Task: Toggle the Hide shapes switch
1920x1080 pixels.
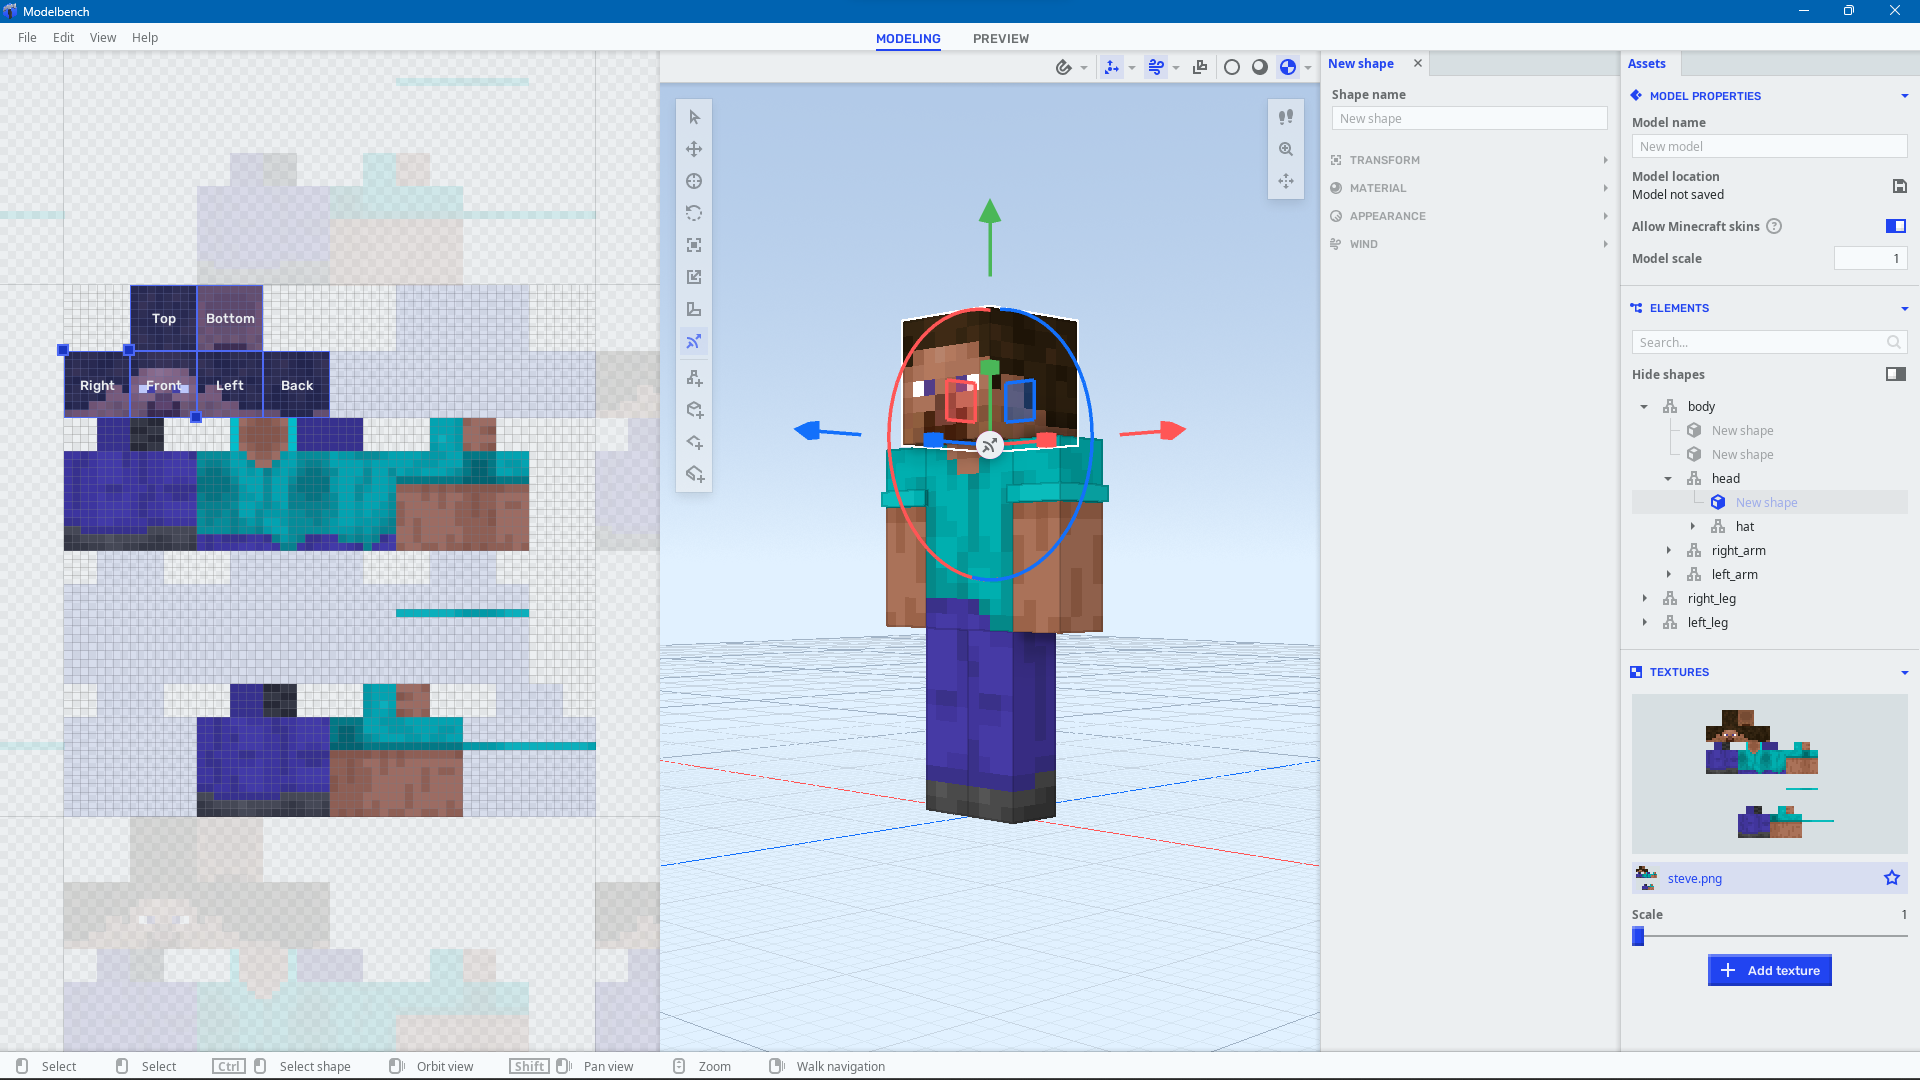Action: [x=1896, y=374]
